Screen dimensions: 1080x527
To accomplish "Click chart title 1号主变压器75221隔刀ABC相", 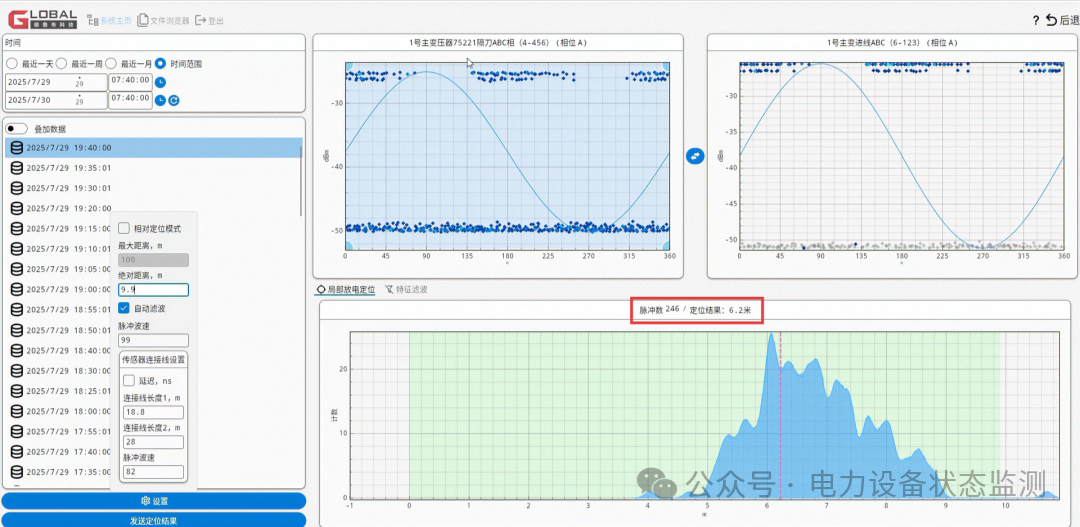I will click(x=497, y=43).
